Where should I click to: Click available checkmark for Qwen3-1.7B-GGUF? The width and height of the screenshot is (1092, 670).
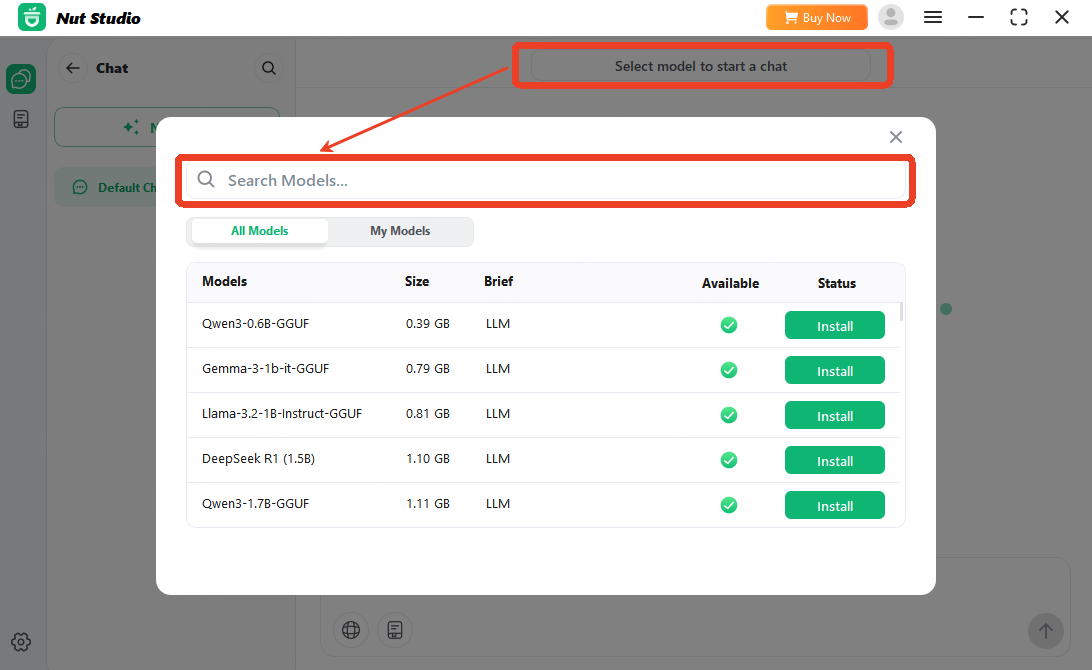(x=729, y=505)
